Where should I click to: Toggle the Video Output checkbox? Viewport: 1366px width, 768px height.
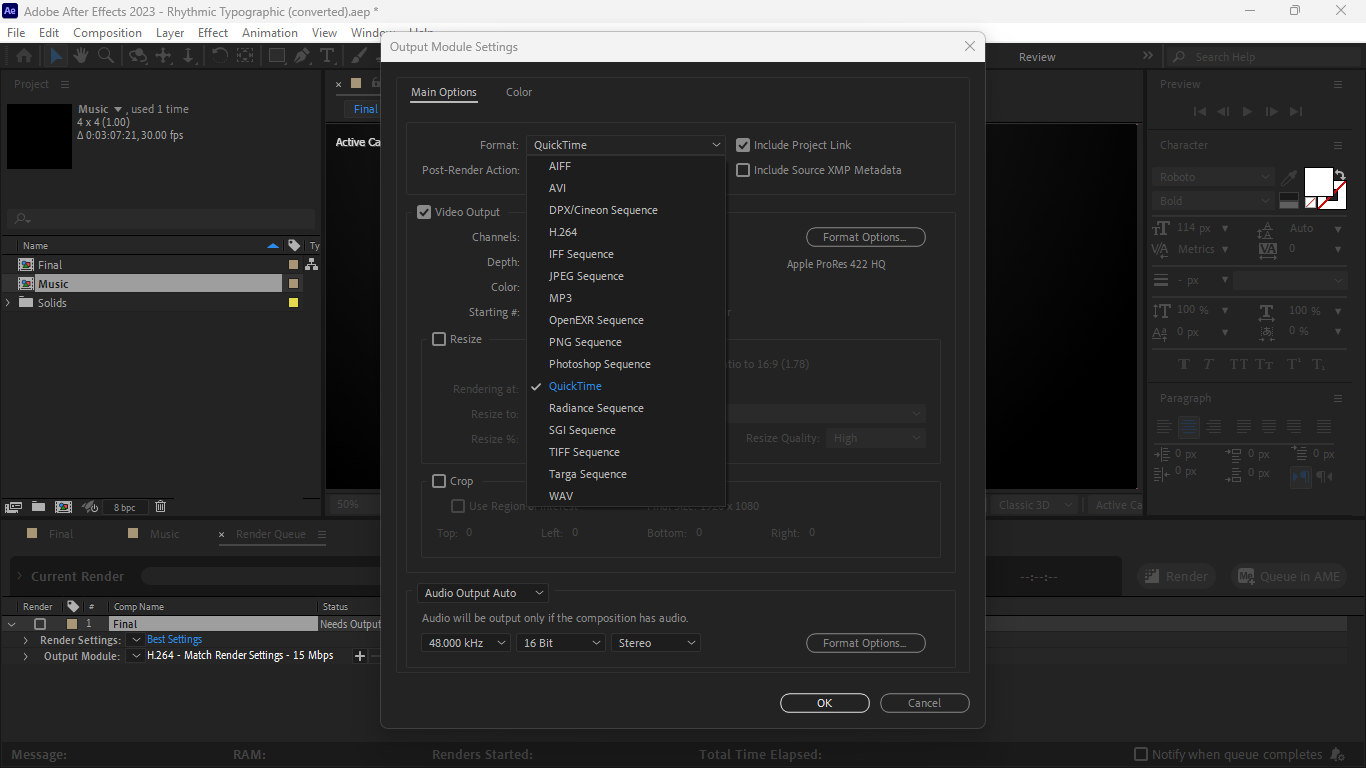pyautogui.click(x=424, y=212)
